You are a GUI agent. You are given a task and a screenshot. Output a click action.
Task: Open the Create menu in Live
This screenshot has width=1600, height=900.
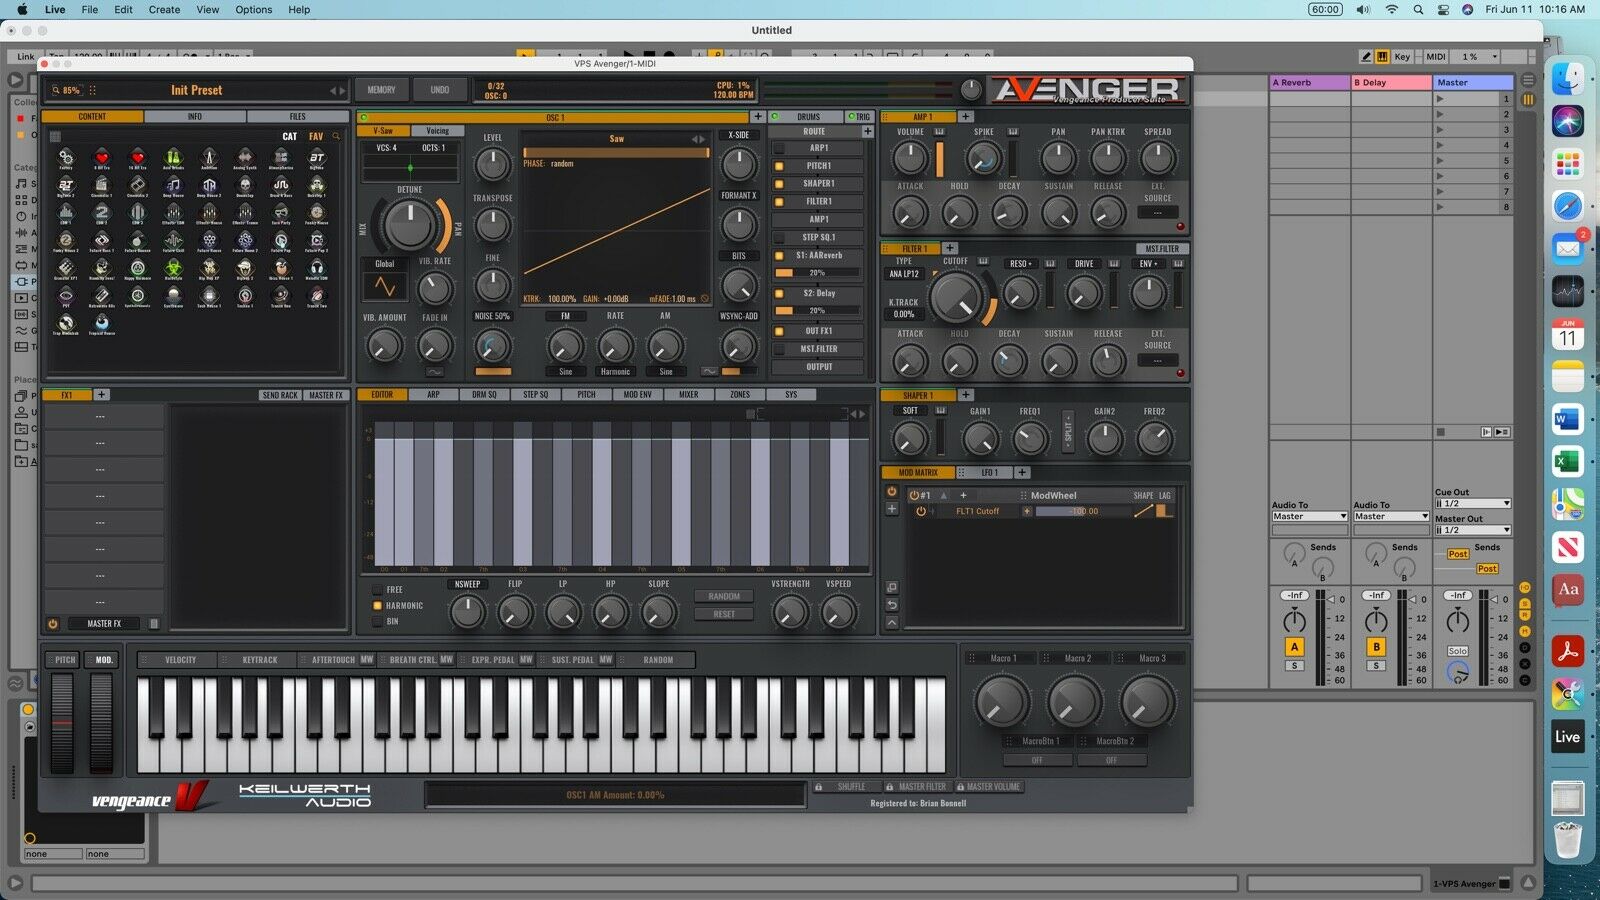pos(164,9)
